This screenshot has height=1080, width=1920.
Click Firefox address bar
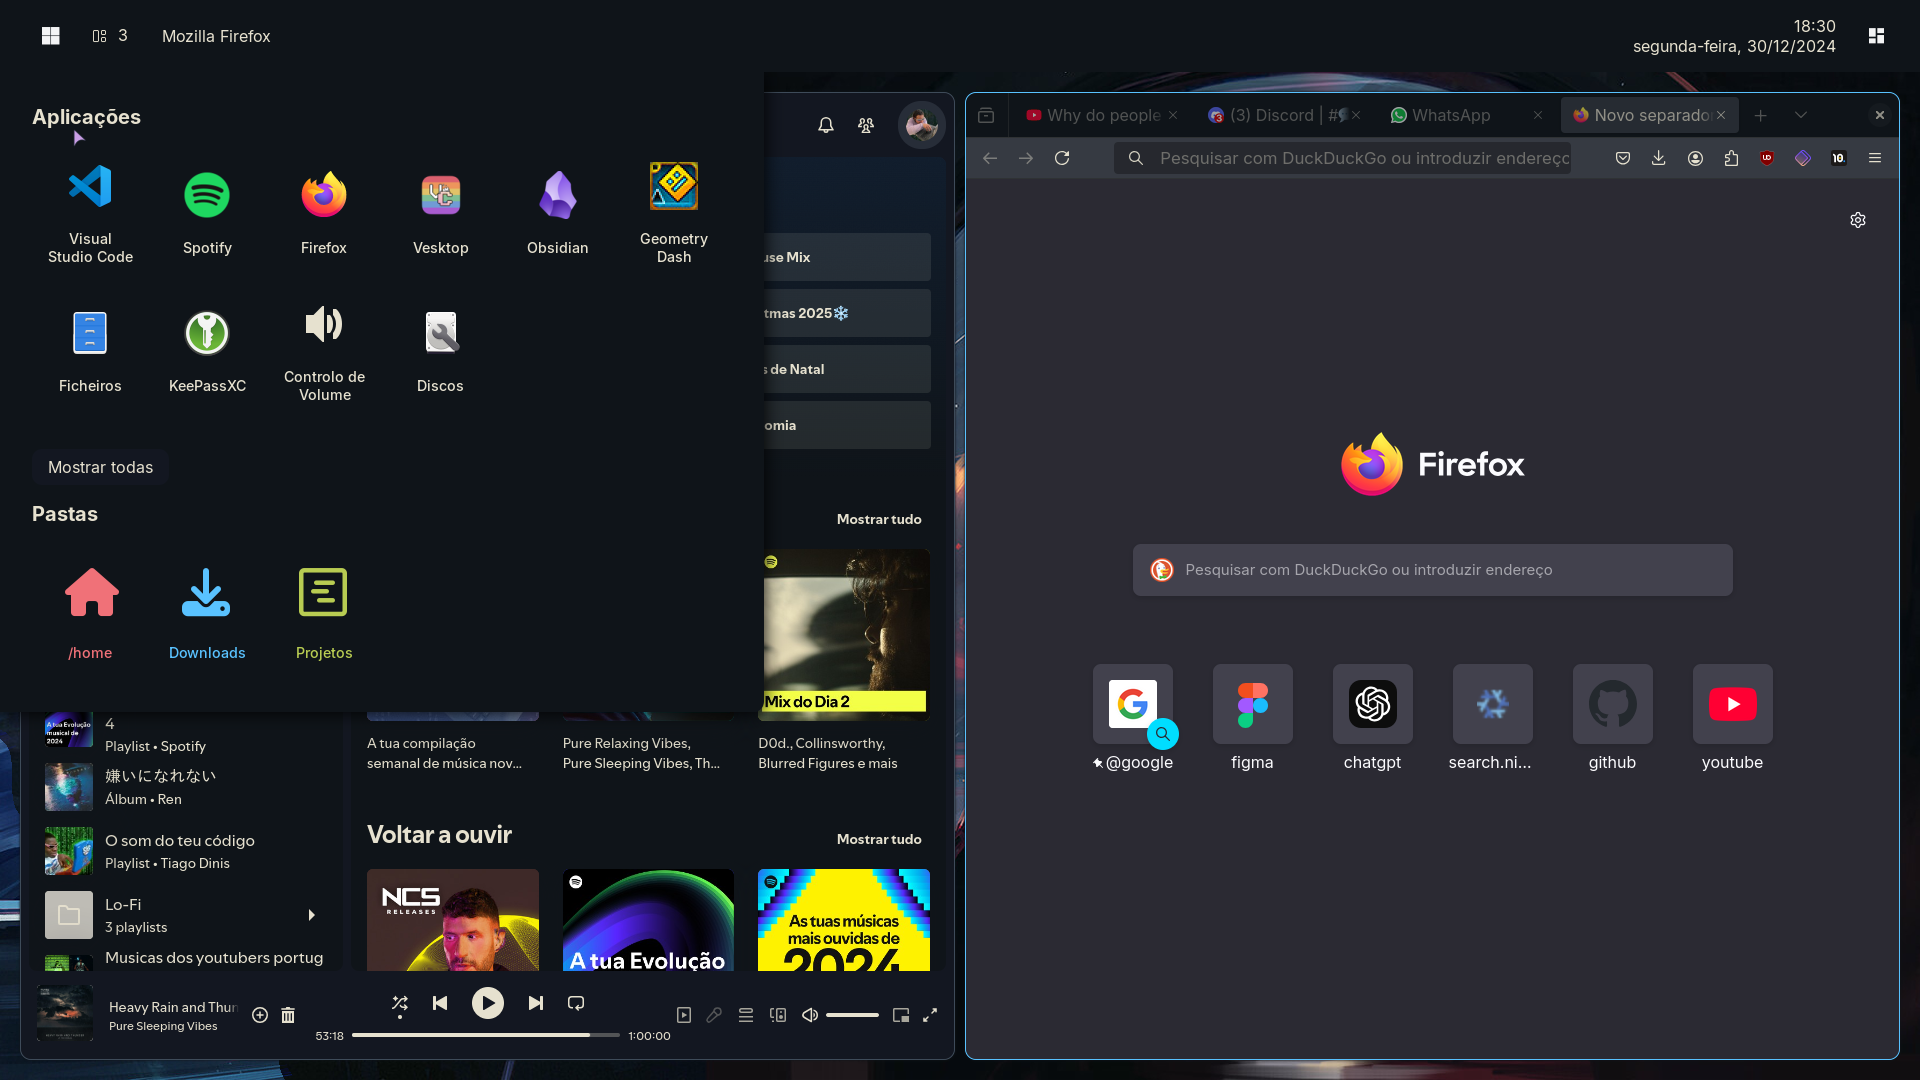point(1343,158)
